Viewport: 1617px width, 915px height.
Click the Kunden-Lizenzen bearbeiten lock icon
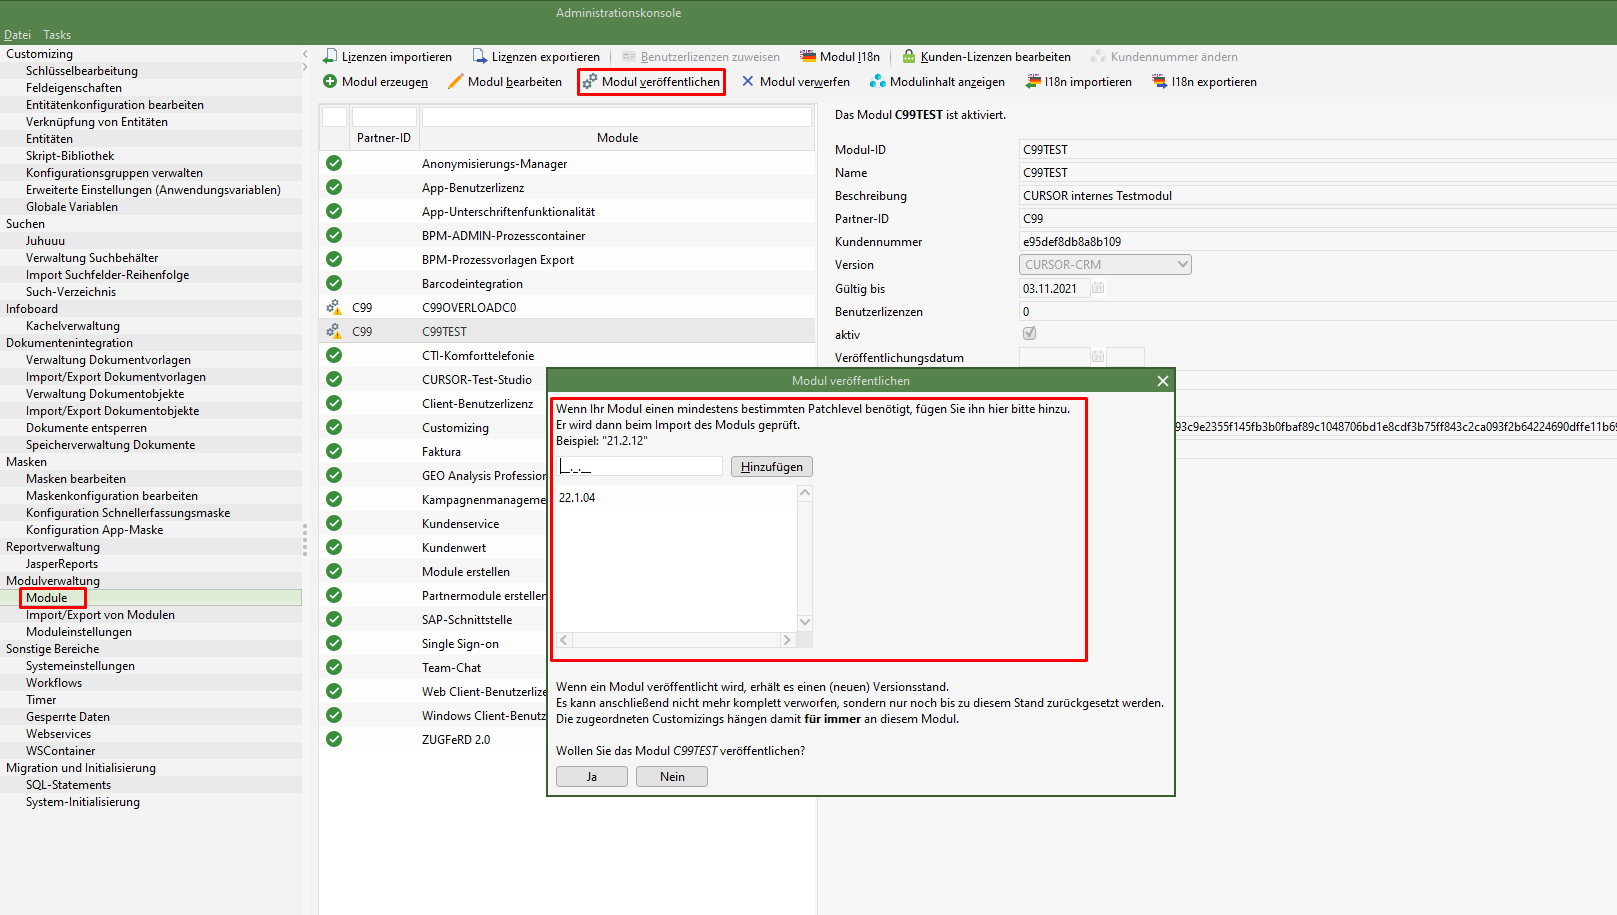(x=908, y=57)
